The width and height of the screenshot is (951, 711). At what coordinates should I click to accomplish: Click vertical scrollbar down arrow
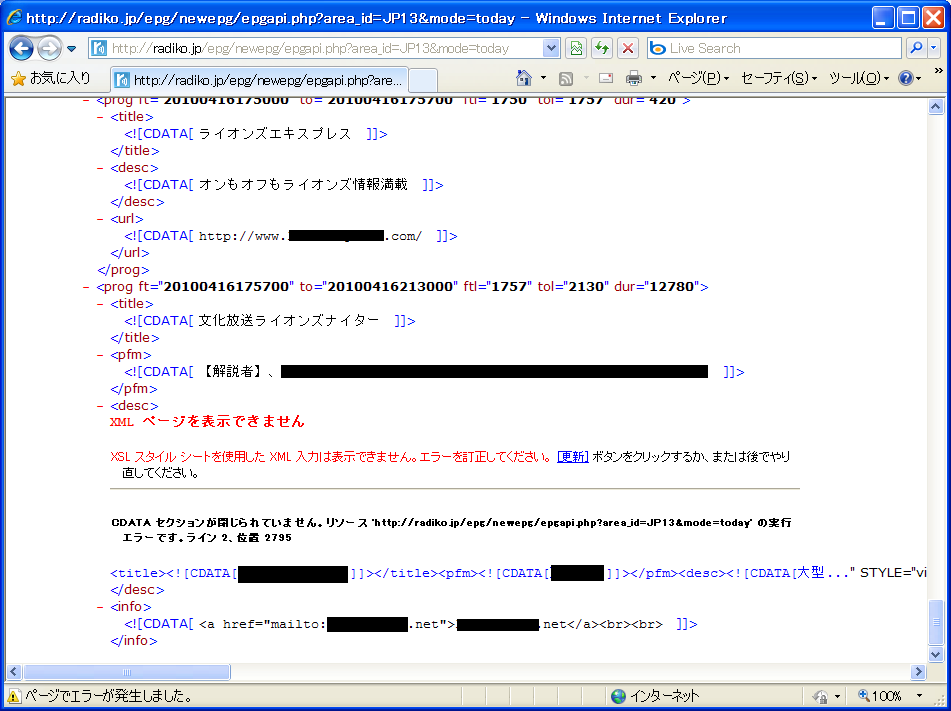pyautogui.click(x=935, y=654)
